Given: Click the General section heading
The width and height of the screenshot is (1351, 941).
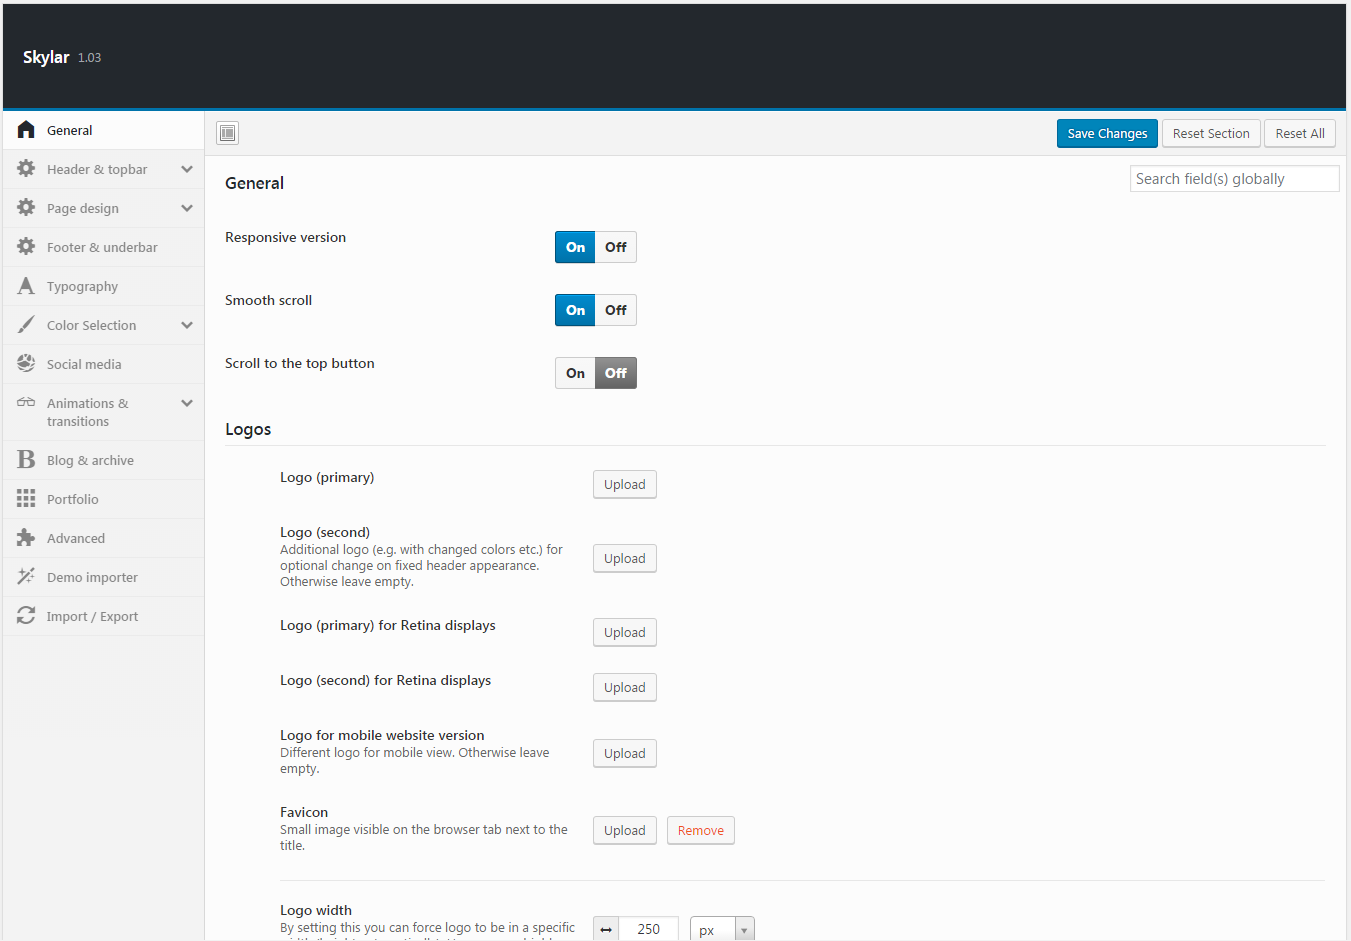Looking at the screenshot, I should 254,183.
